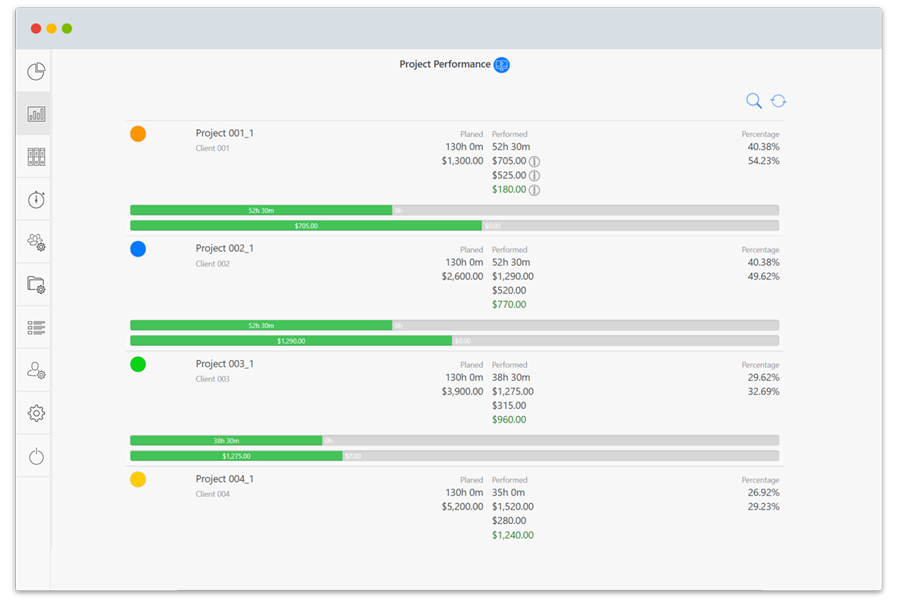Viewport: 900px width, 600px height.
Task: Click info icon next to $525.00
Action: coord(535,176)
